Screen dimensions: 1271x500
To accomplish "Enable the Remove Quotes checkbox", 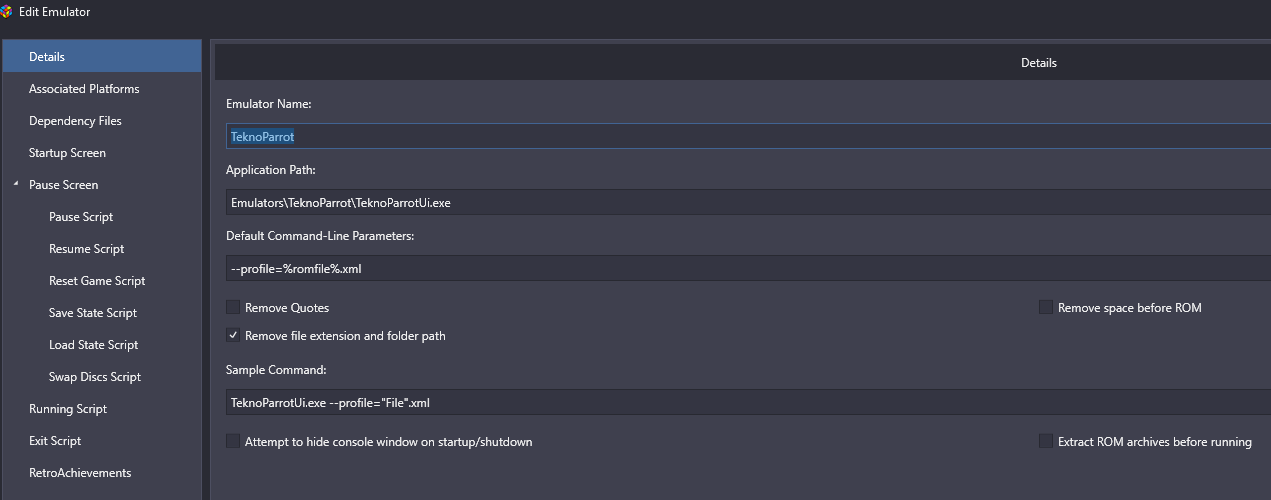I will tap(233, 308).
